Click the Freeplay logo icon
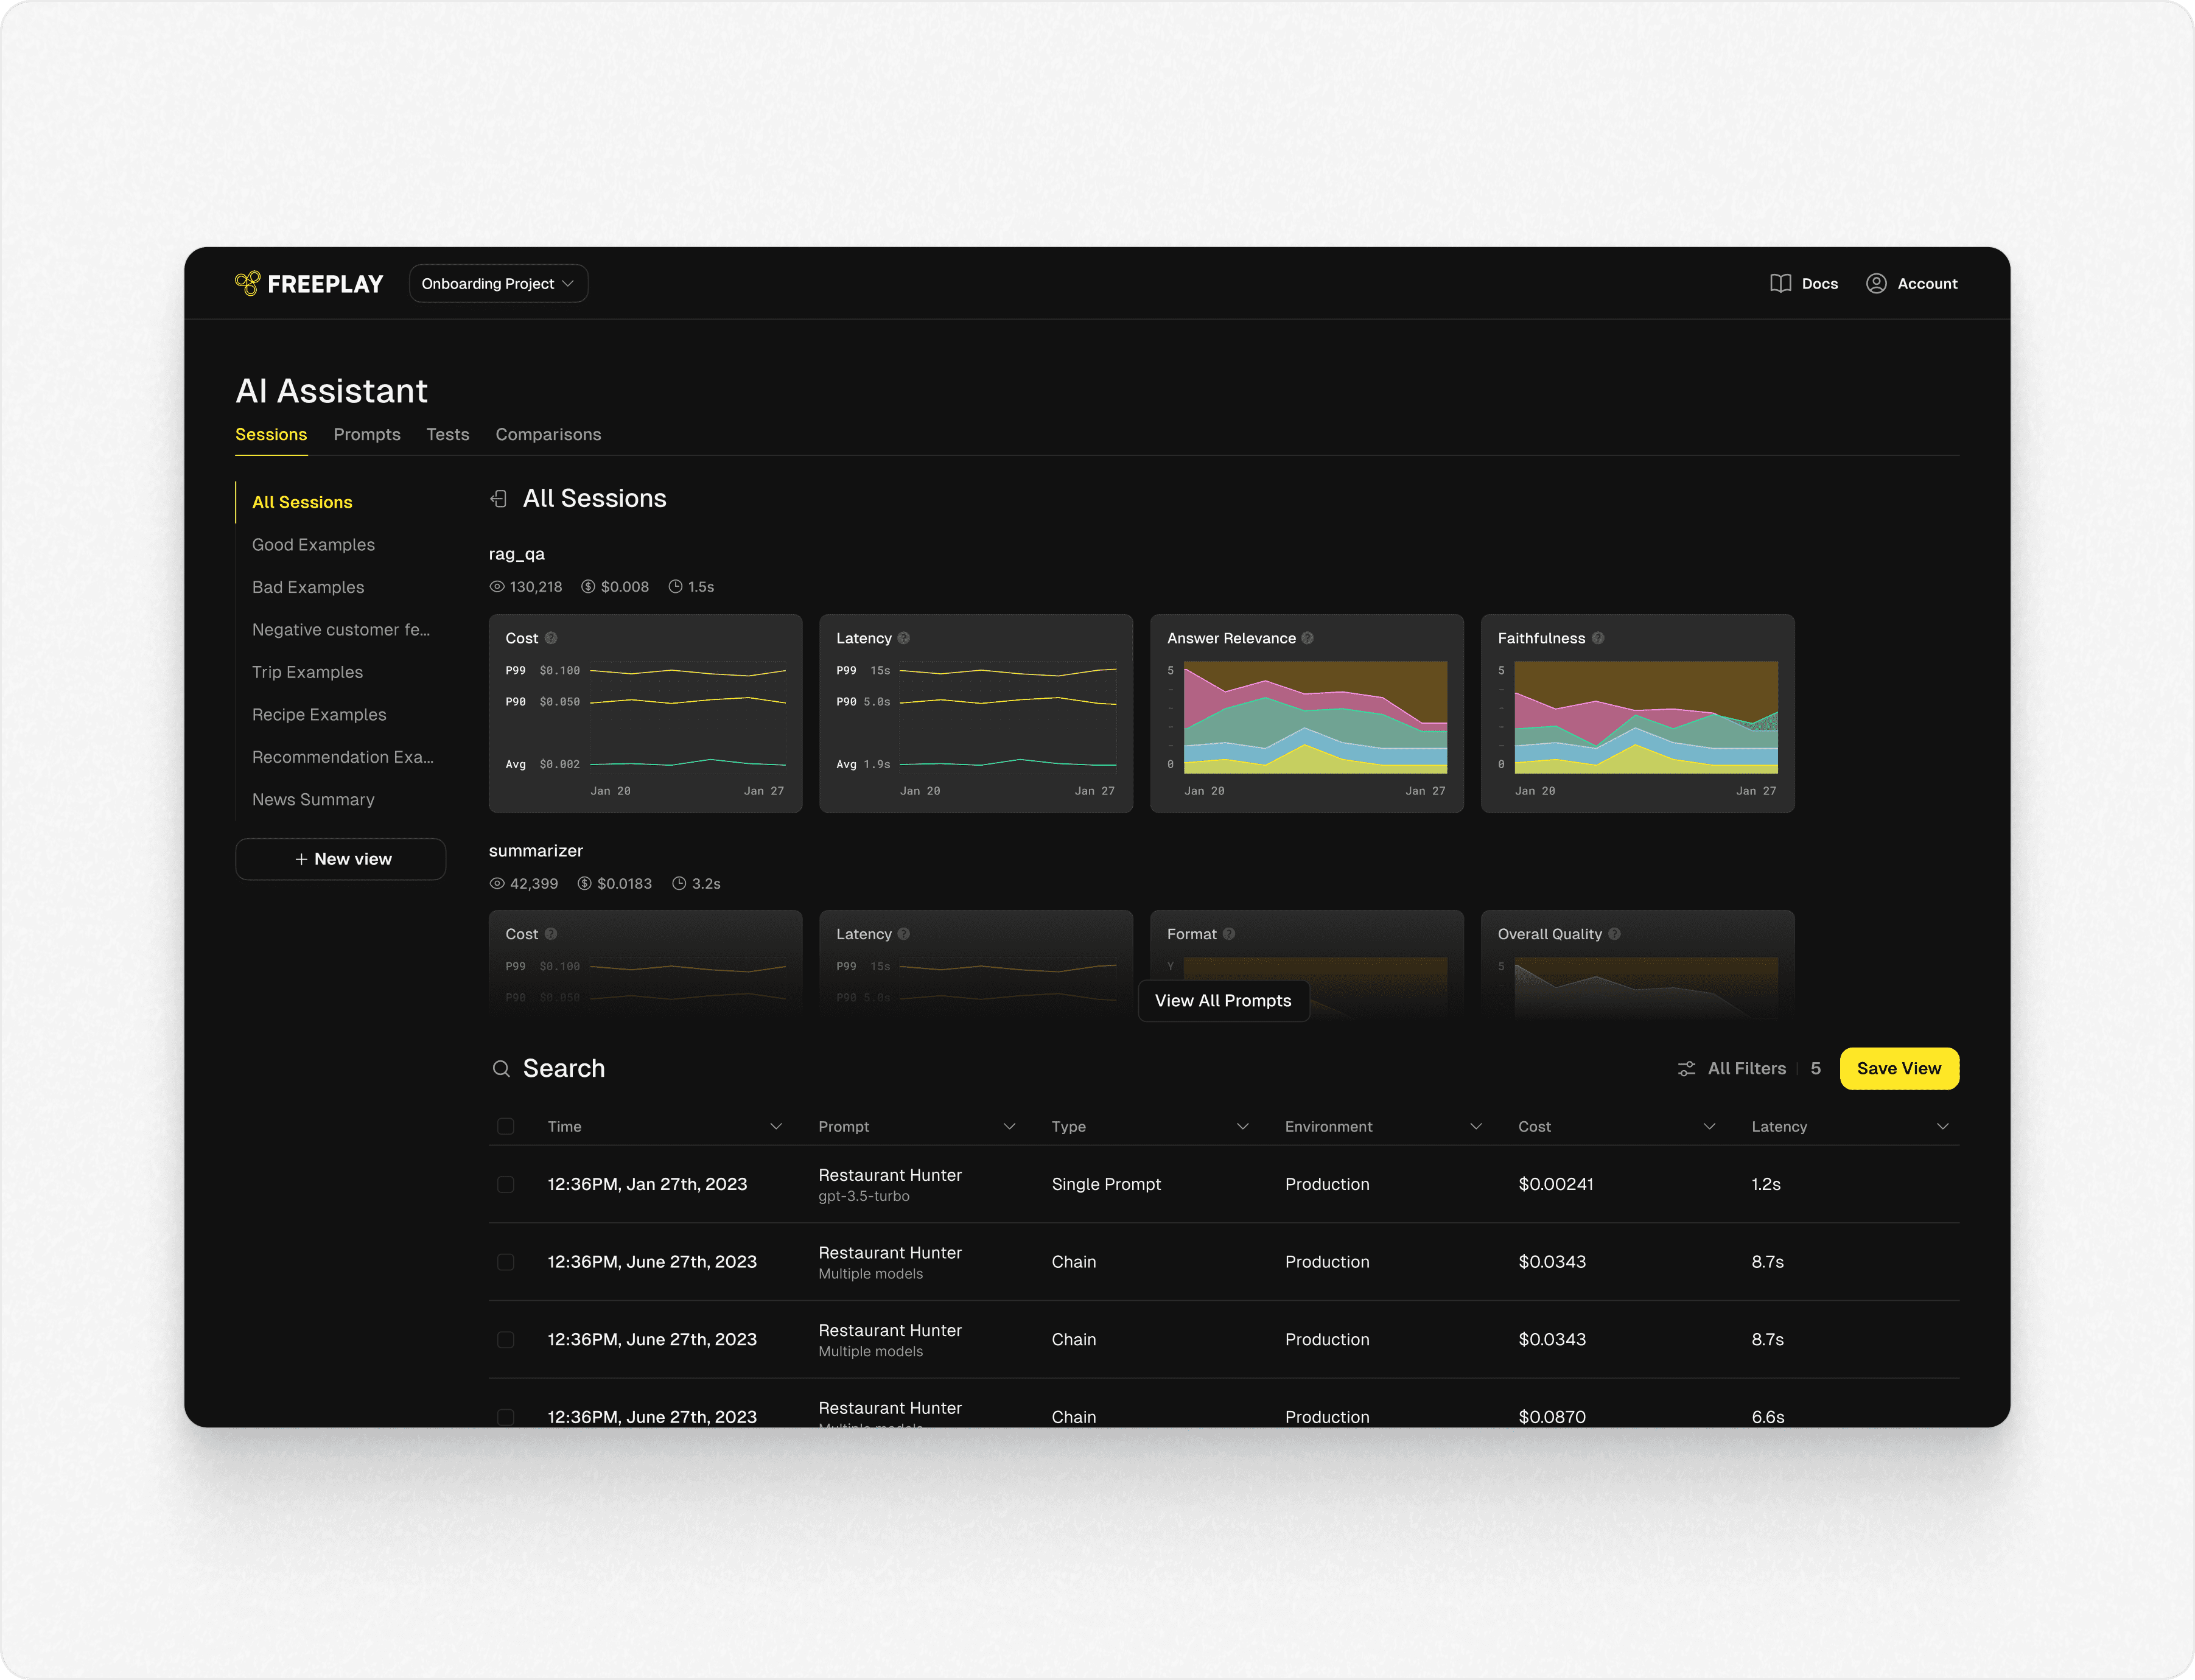Viewport: 2195px width, 1680px height. (247, 283)
